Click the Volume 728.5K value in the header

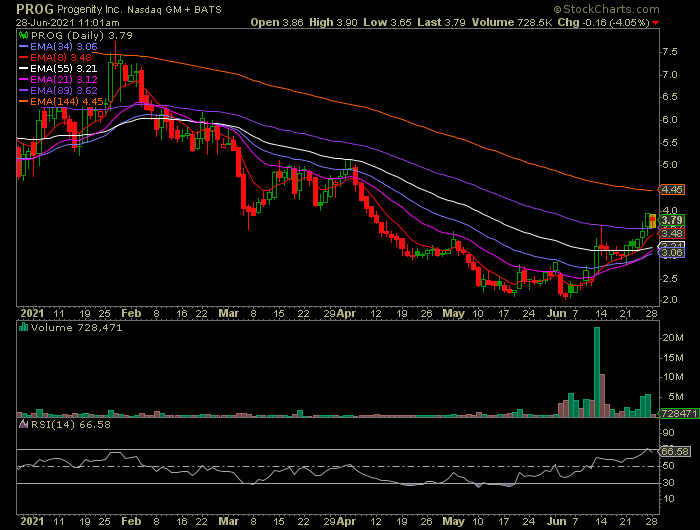coord(512,22)
